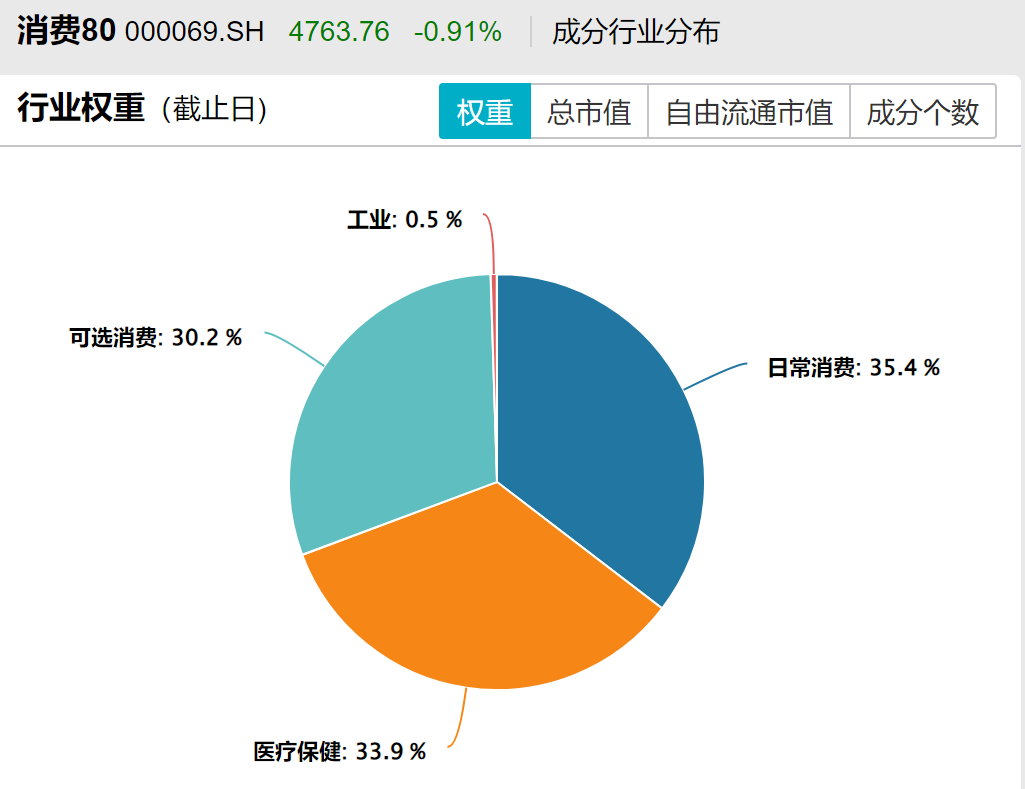Select the 权重 tab

pyautogui.click(x=485, y=112)
